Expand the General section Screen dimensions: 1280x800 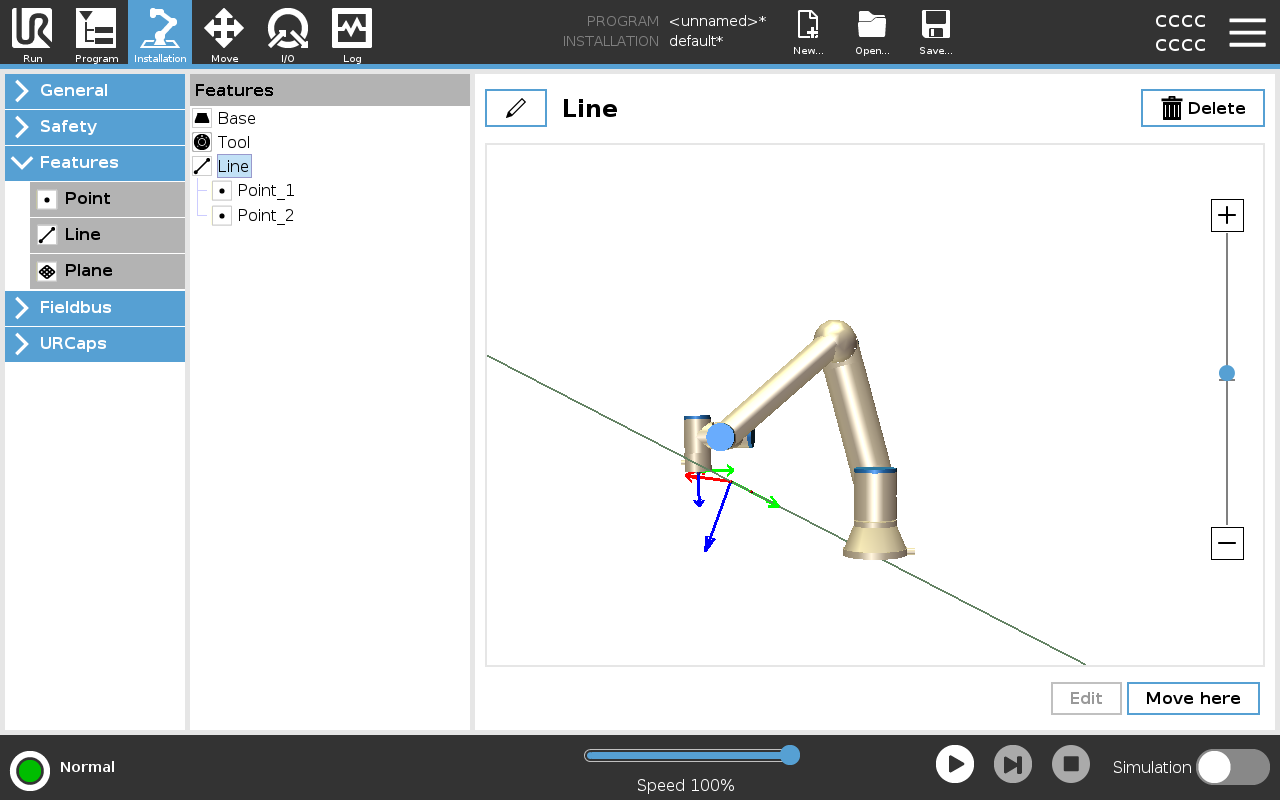pyautogui.click(x=95, y=90)
